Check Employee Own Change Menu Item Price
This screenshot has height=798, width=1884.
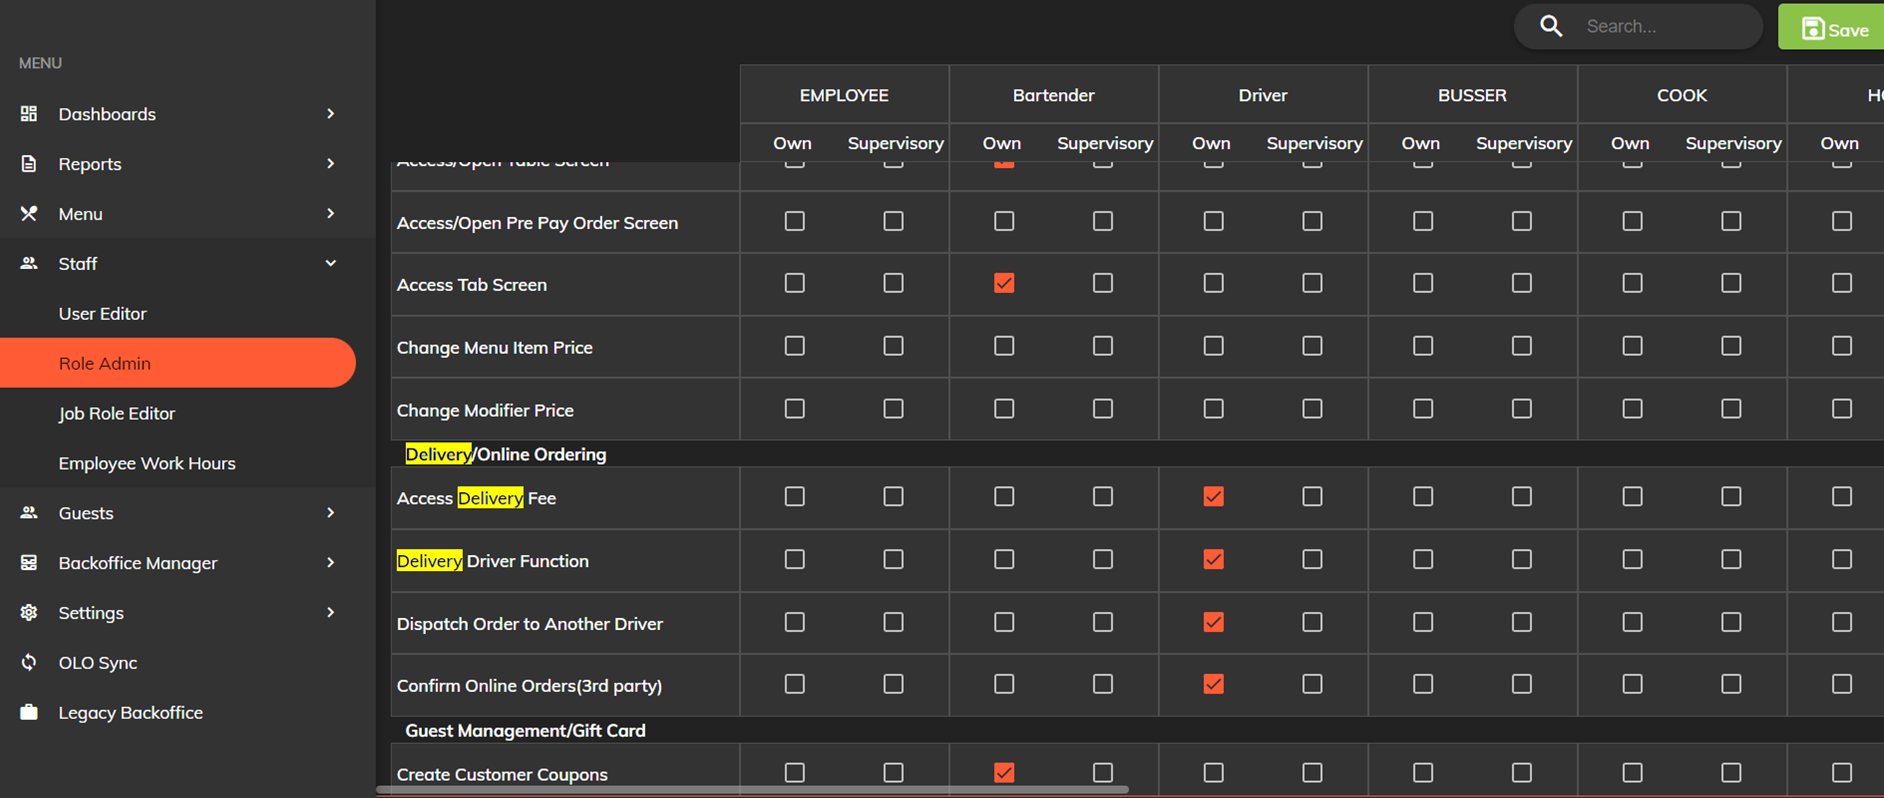[x=795, y=346]
